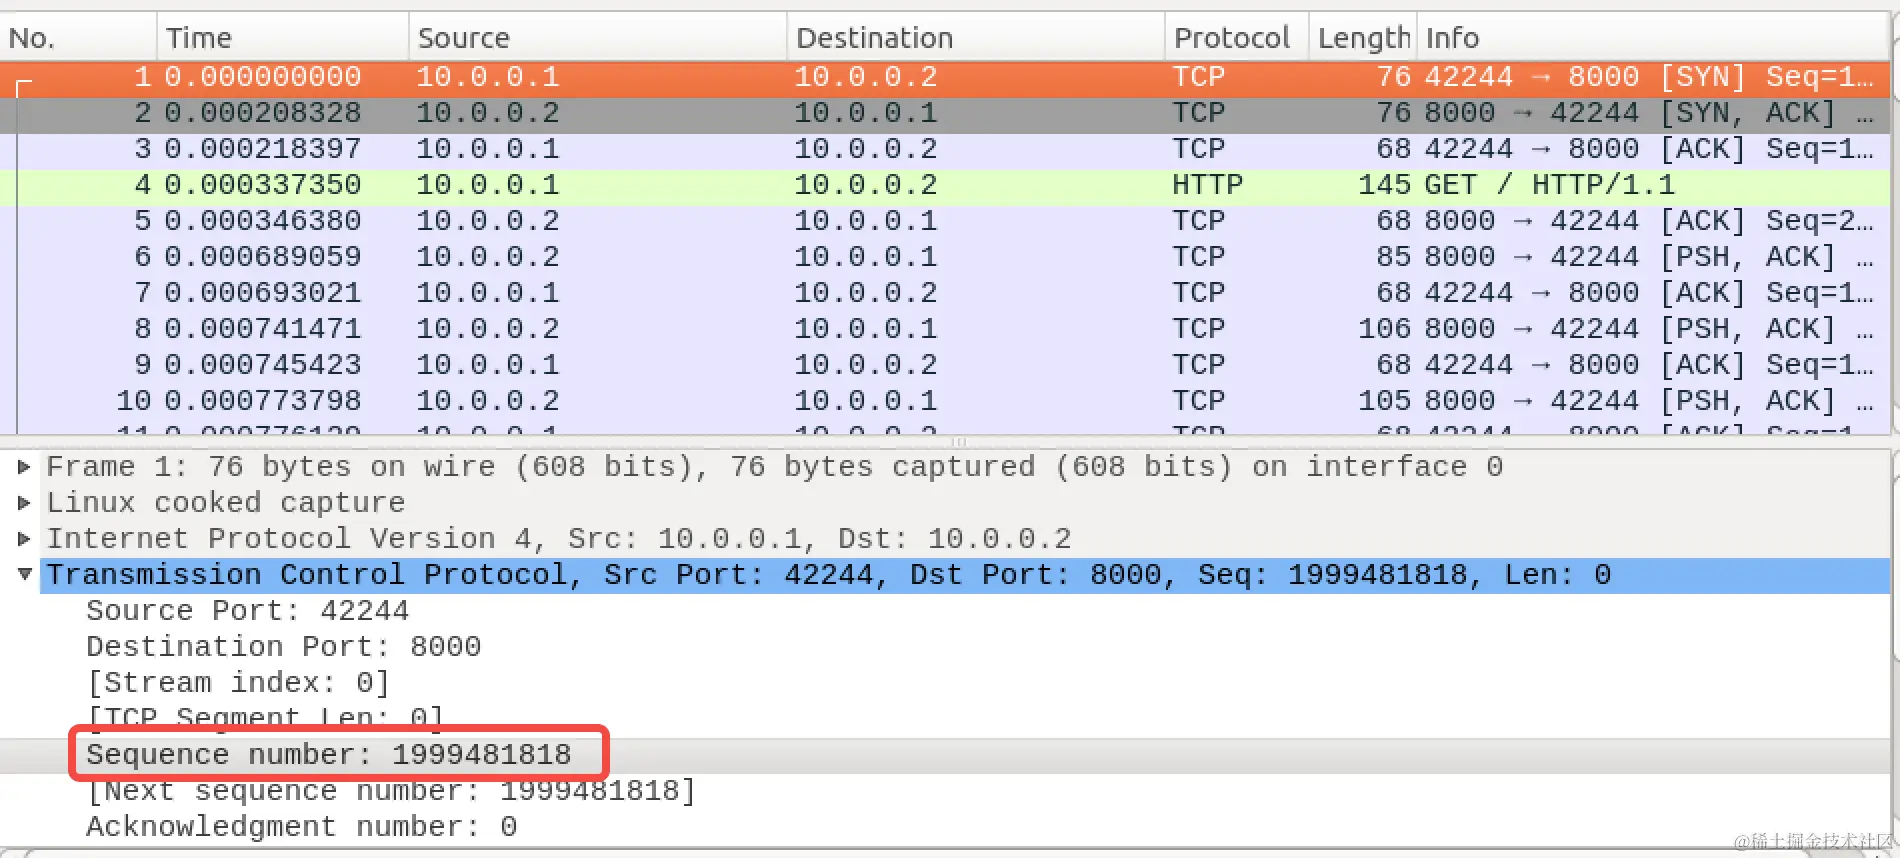Select packet 8 with length 106
1900x858 pixels.
point(945,329)
